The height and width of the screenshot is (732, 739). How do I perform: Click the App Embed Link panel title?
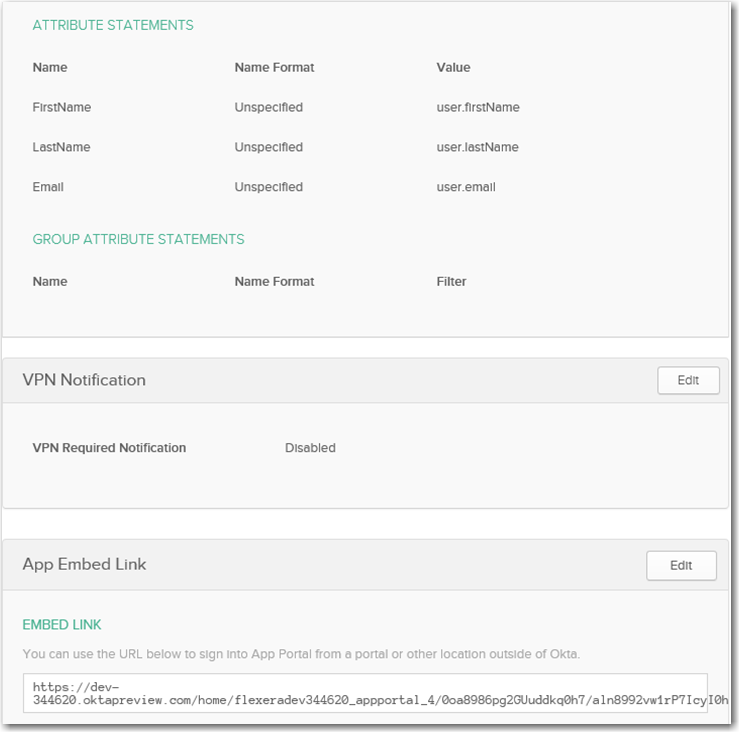click(84, 564)
